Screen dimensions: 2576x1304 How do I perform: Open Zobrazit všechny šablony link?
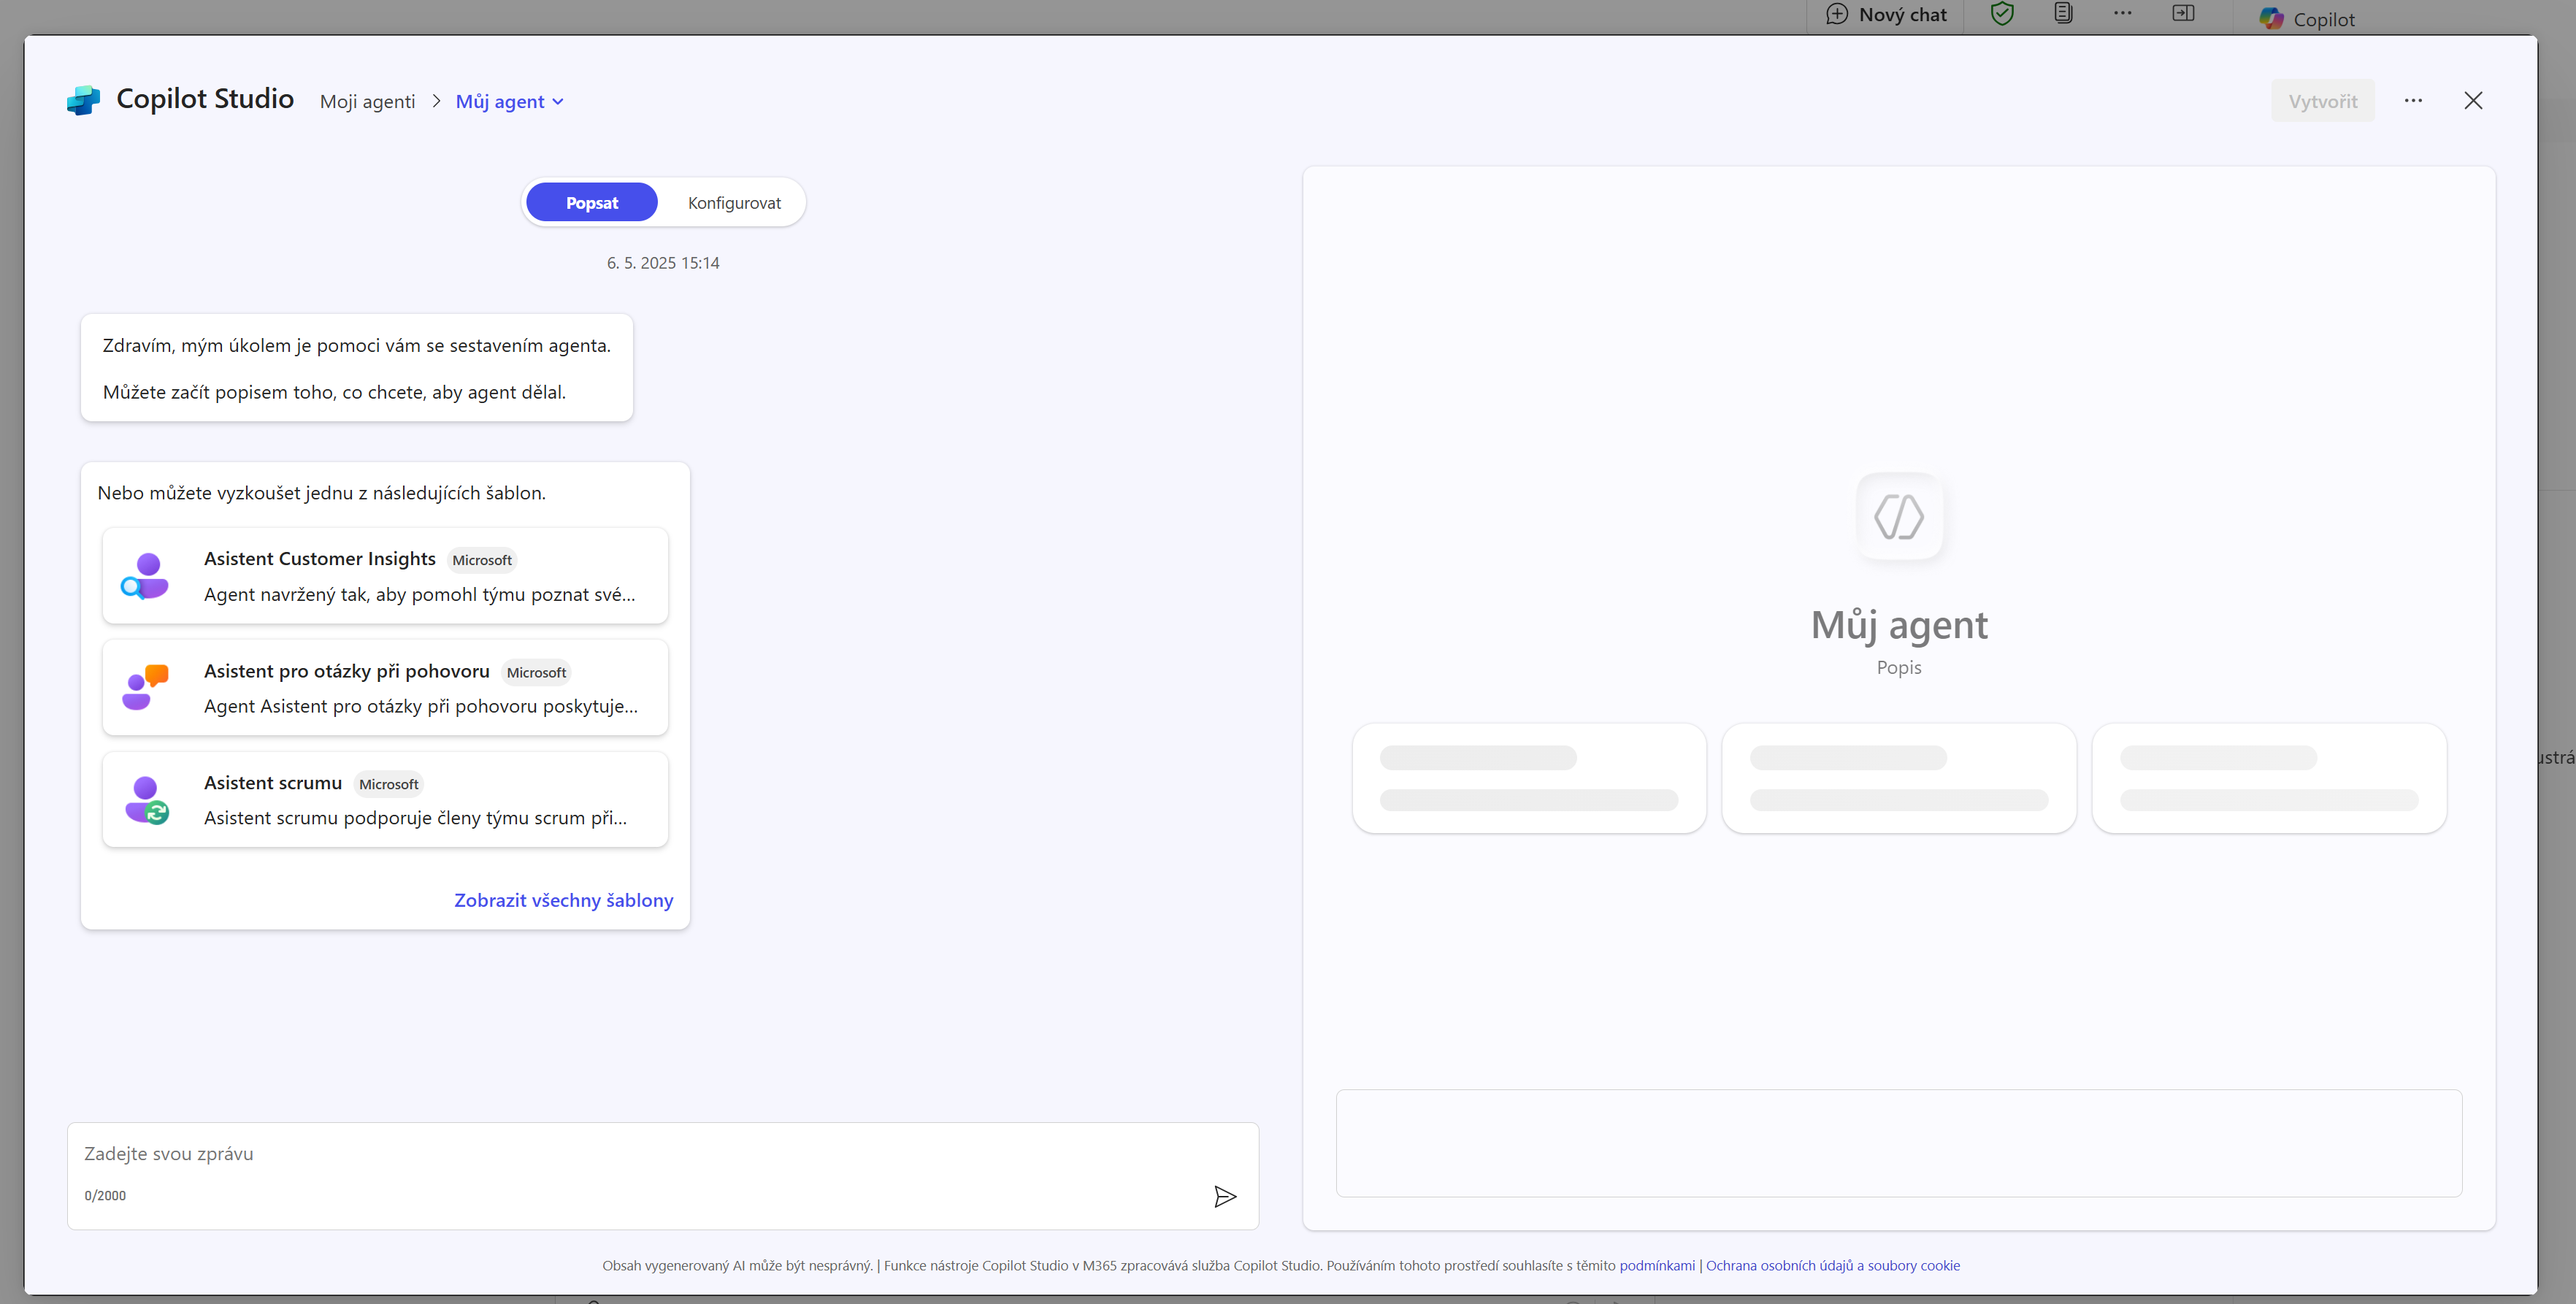click(564, 900)
